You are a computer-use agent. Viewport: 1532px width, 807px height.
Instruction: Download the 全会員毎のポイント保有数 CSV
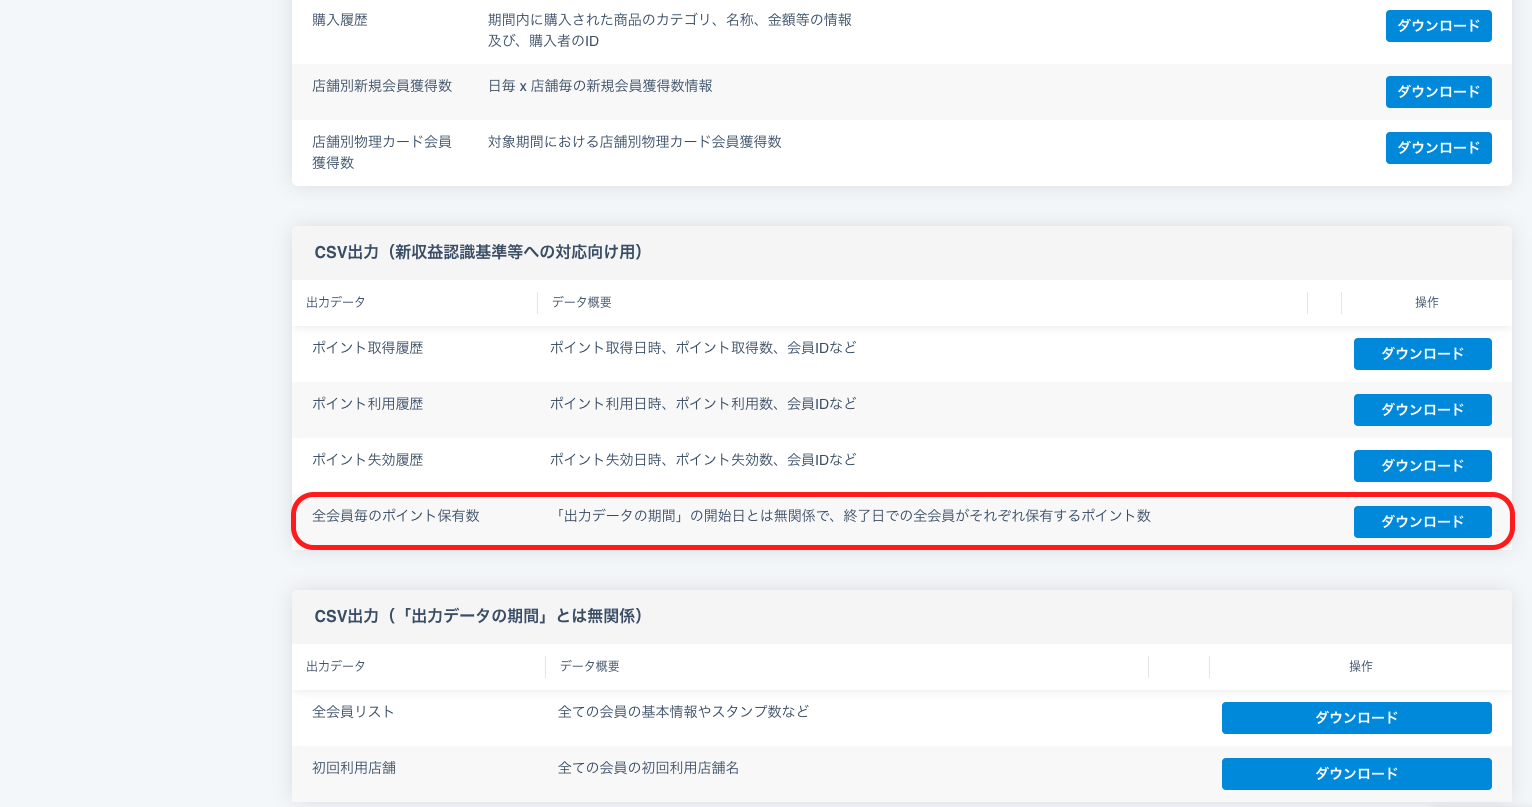tap(1422, 522)
